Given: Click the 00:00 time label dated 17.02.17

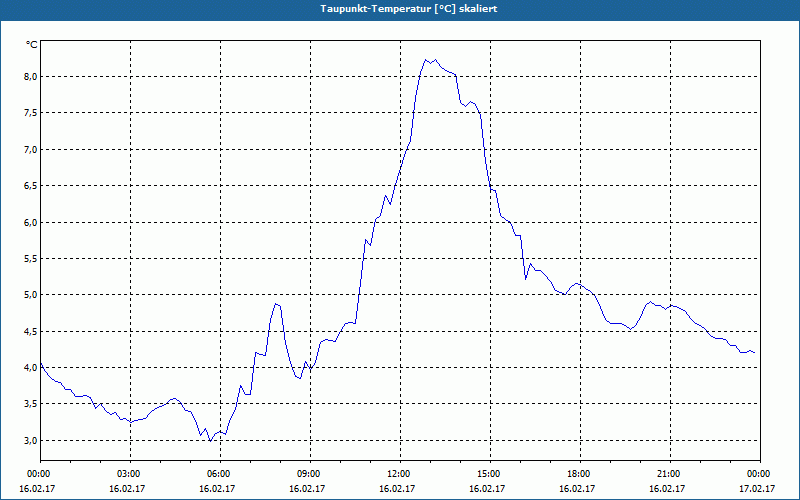Looking at the screenshot, I should [757, 474].
